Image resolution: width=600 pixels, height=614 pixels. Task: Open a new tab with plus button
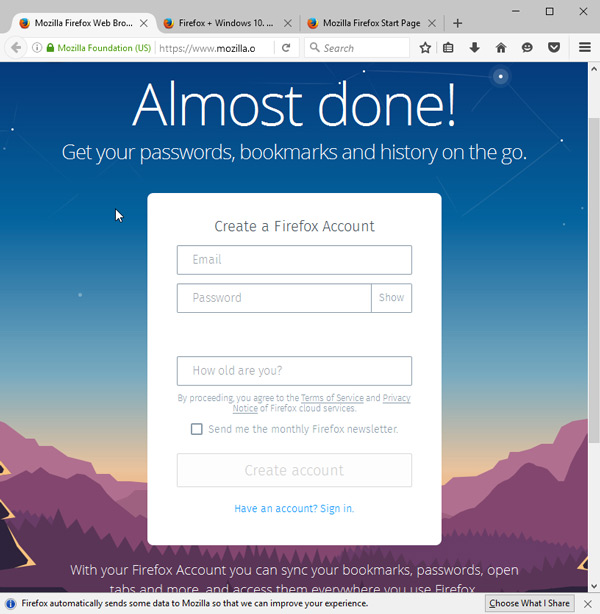[457, 23]
